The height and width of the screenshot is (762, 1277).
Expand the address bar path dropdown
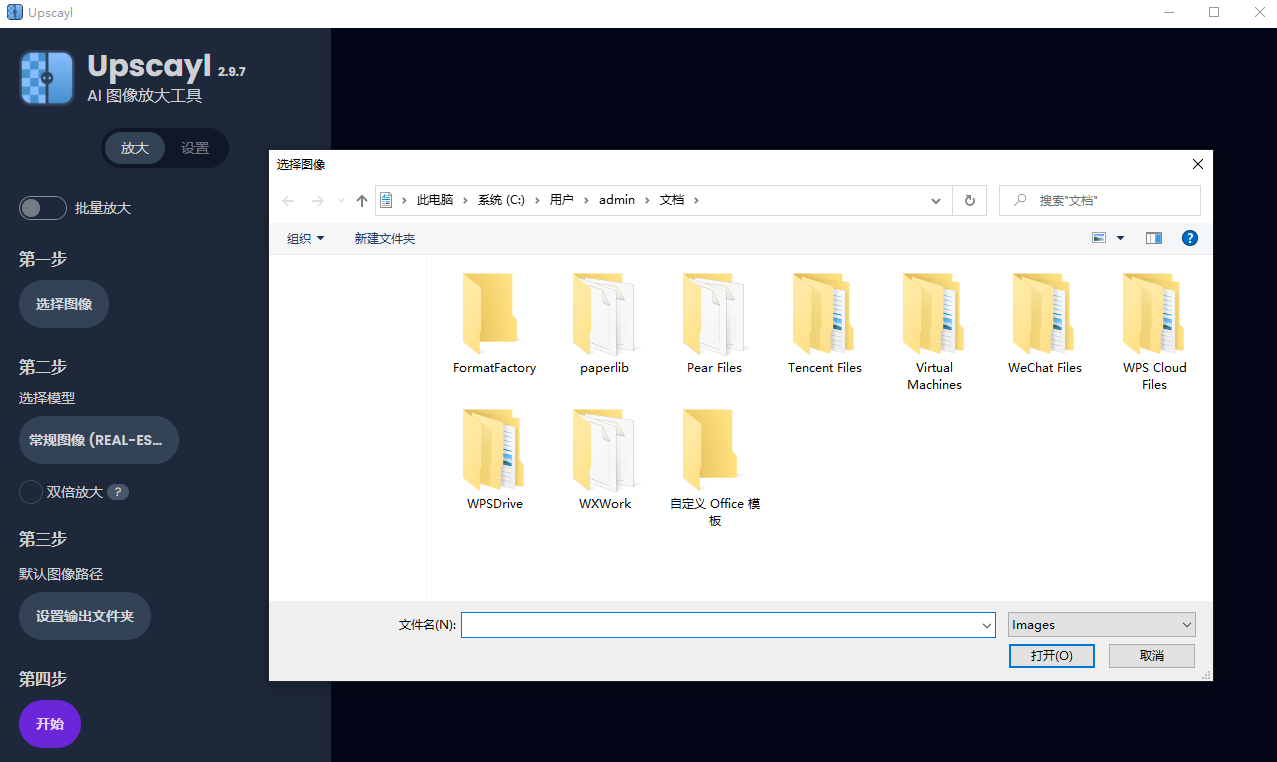click(x=935, y=200)
